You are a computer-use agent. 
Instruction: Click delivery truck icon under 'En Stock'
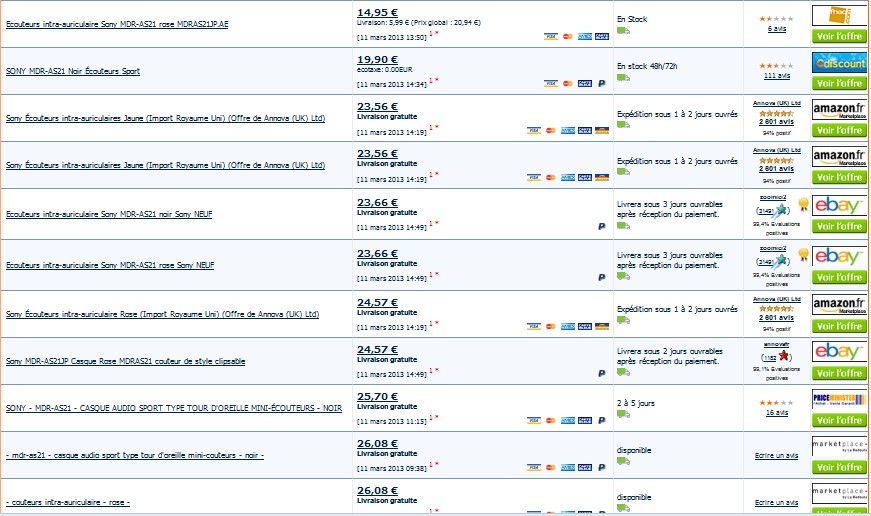[623, 31]
